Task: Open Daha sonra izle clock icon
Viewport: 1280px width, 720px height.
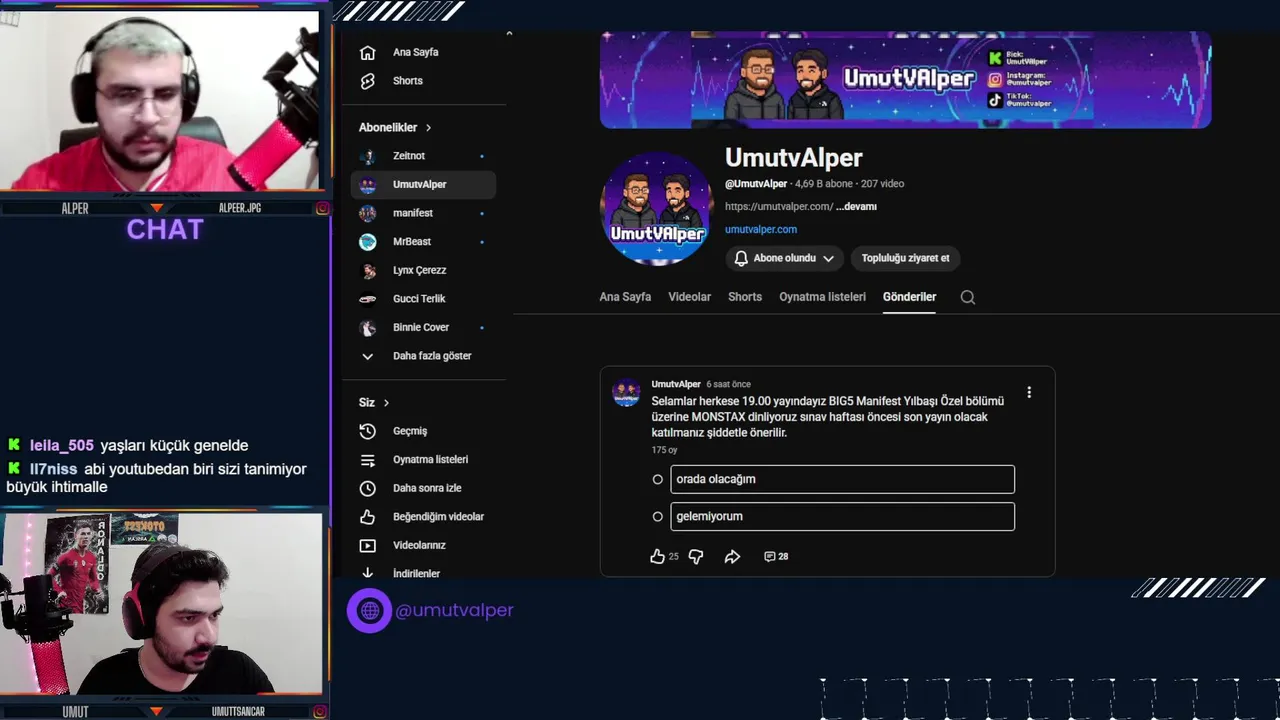Action: click(x=368, y=488)
